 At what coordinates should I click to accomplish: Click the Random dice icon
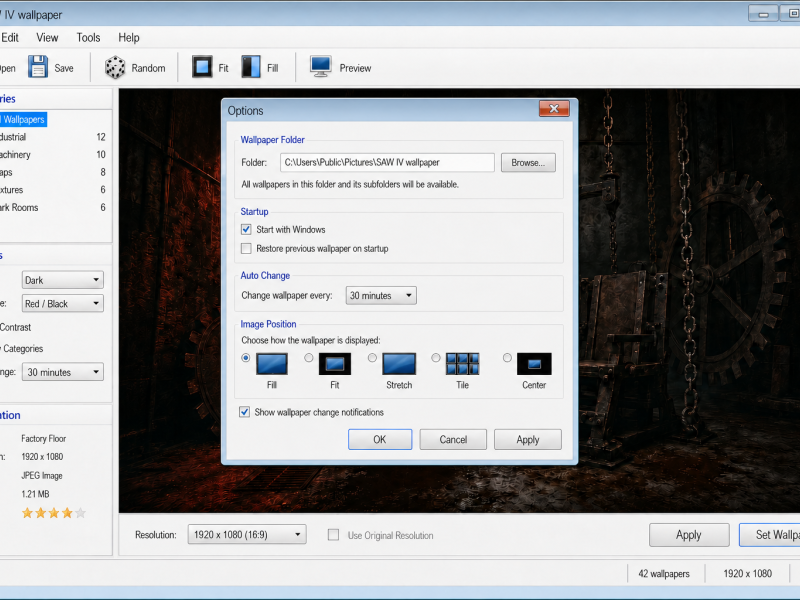coord(115,67)
